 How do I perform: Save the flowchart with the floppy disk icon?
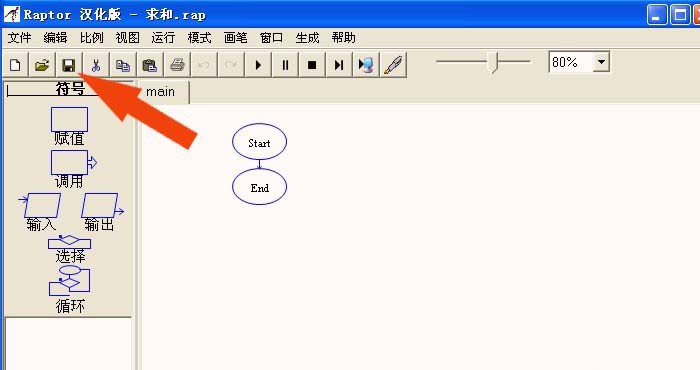(x=68, y=65)
